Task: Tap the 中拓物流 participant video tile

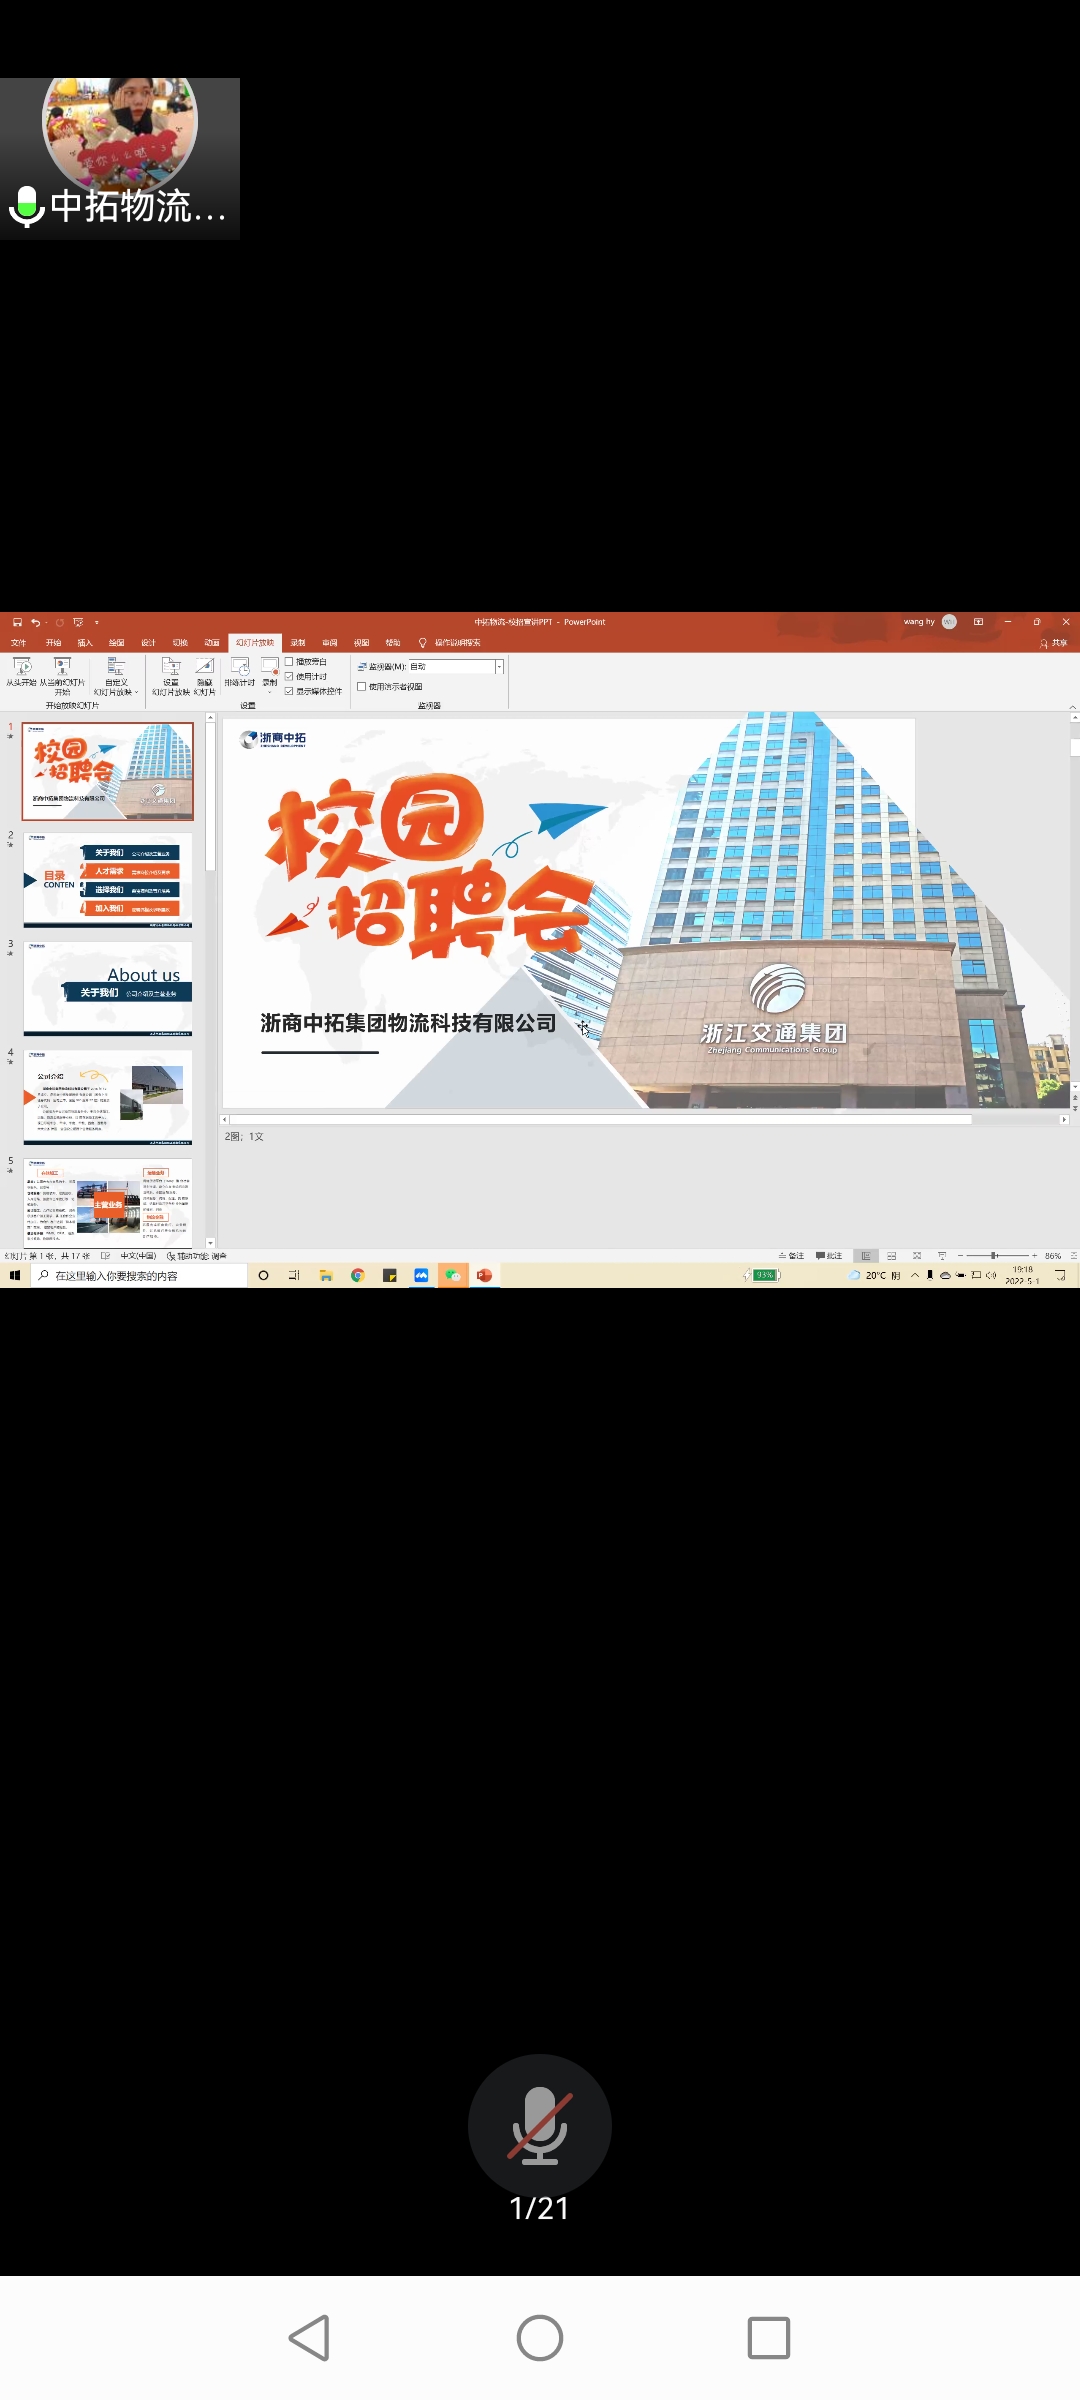Action: (x=120, y=159)
